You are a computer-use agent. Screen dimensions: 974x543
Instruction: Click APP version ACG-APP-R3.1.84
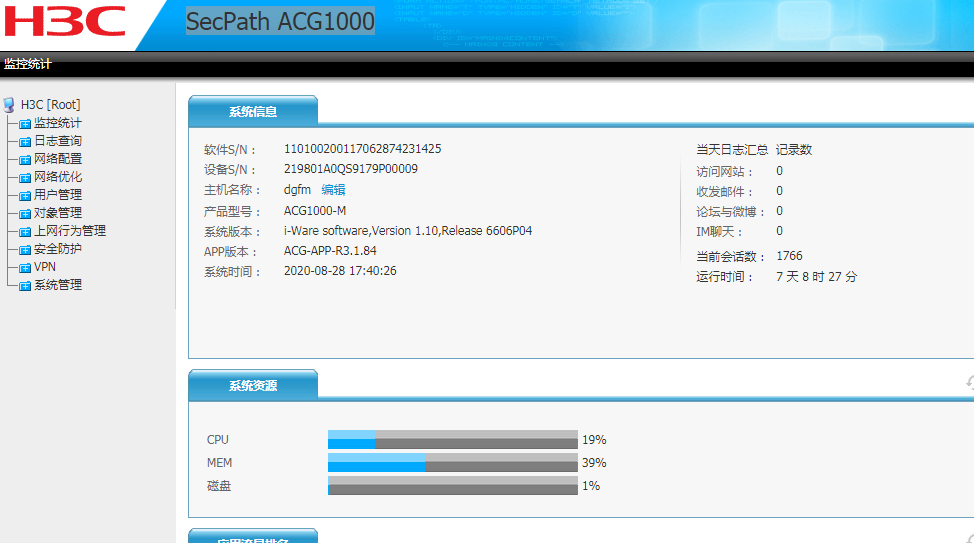coord(330,251)
